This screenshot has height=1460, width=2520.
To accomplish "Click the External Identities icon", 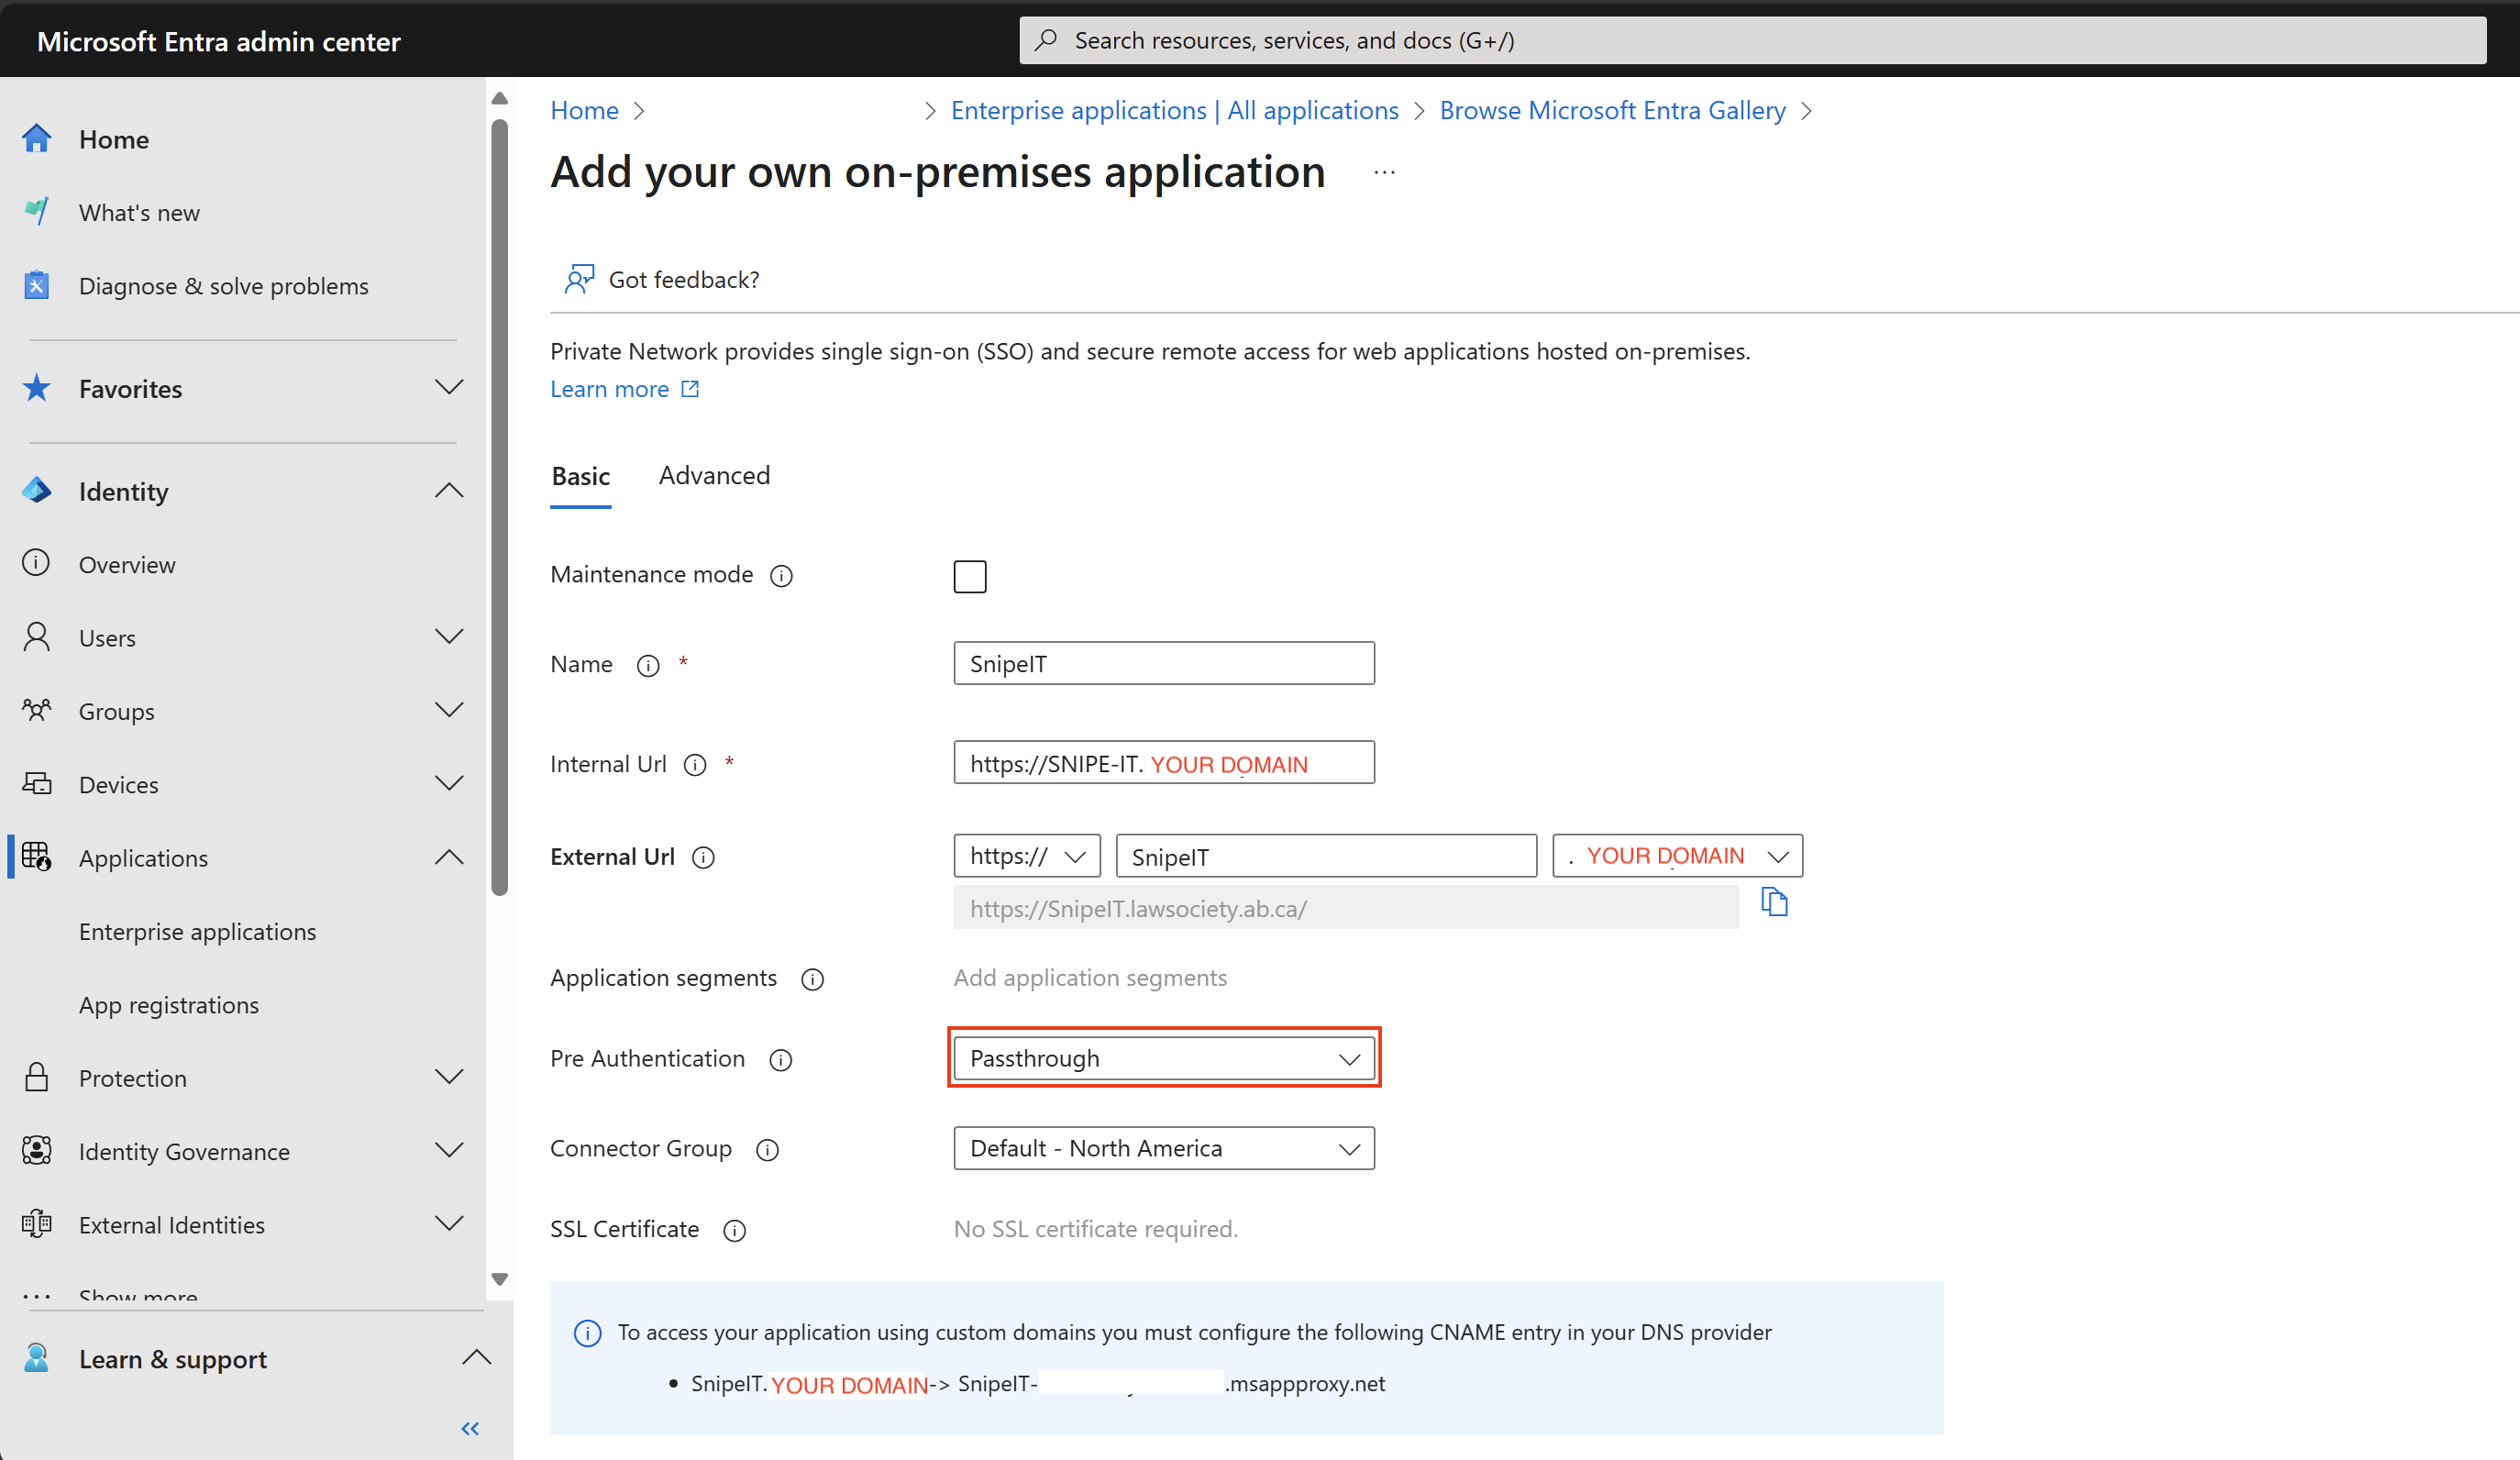I will pyautogui.click(x=37, y=1223).
